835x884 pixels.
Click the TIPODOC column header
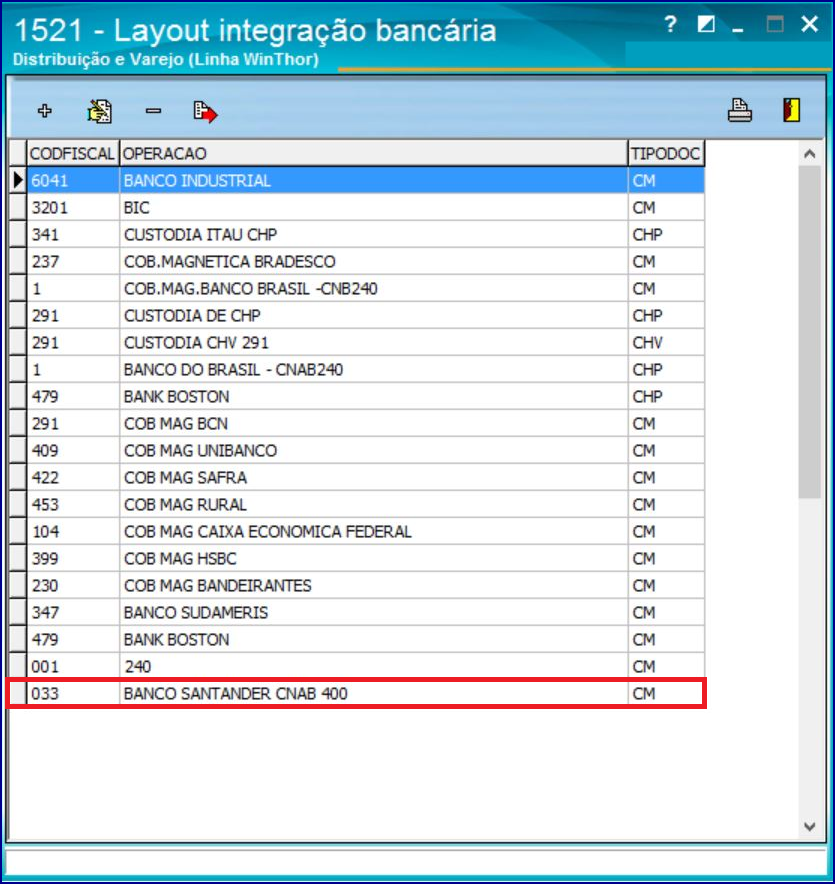coord(666,153)
